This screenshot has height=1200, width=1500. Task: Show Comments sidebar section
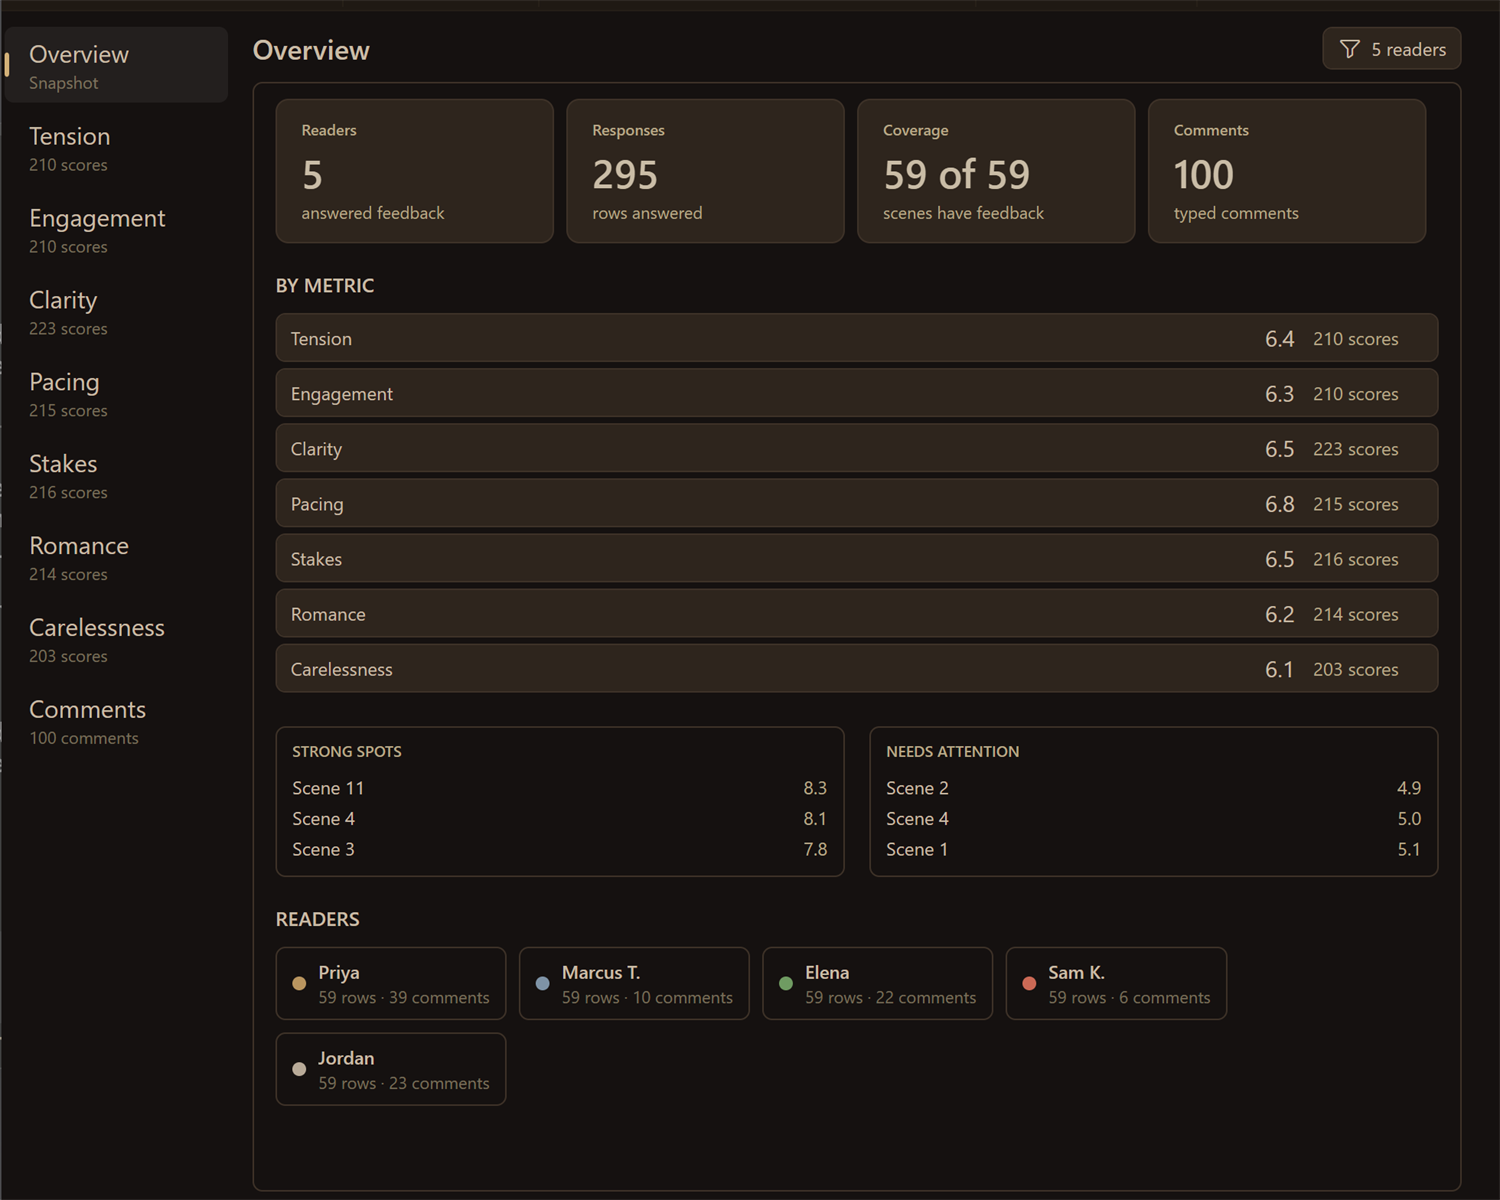(116, 722)
